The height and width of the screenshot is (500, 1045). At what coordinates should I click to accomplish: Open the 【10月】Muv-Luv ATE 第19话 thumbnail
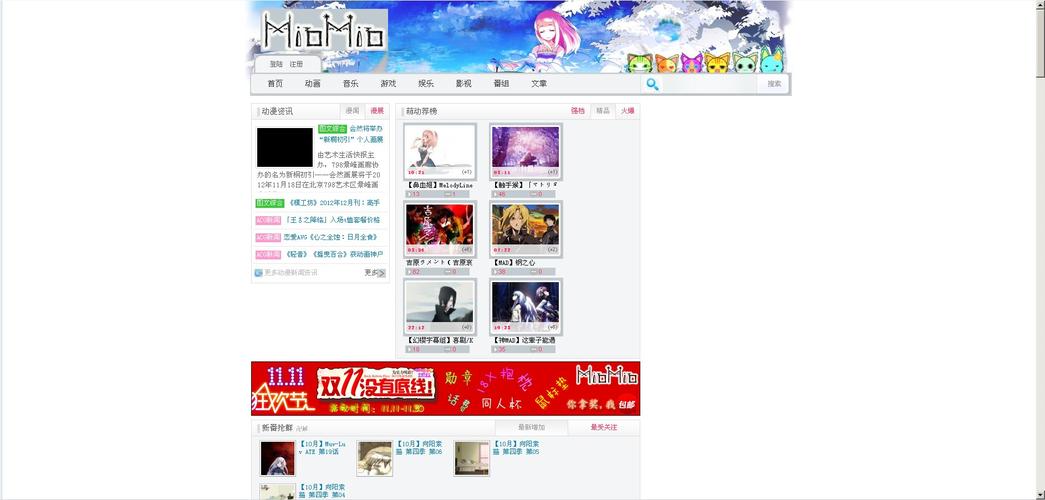click(277, 458)
